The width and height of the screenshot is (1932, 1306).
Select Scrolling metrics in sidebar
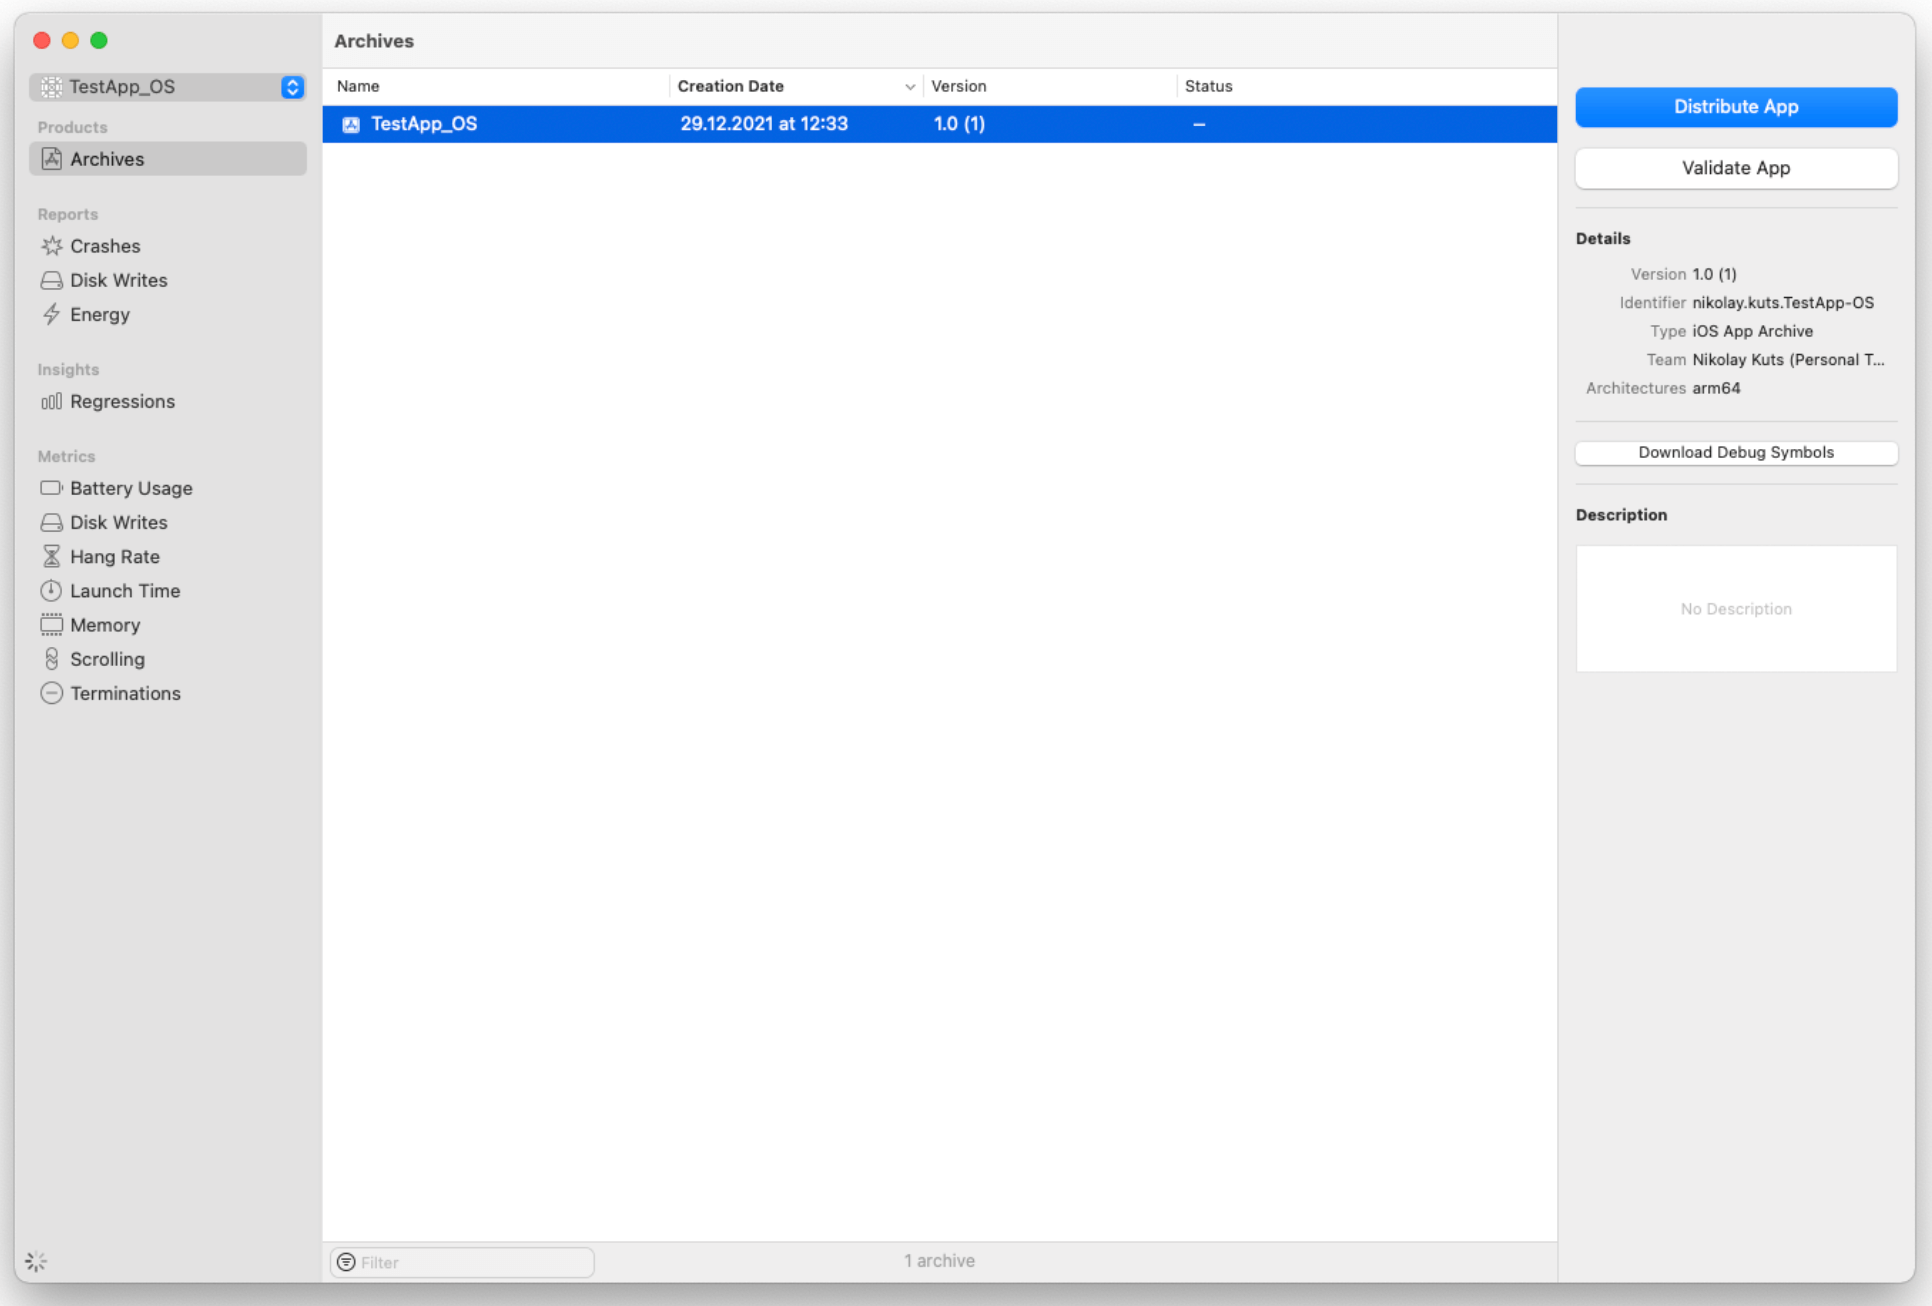click(x=108, y=659)
